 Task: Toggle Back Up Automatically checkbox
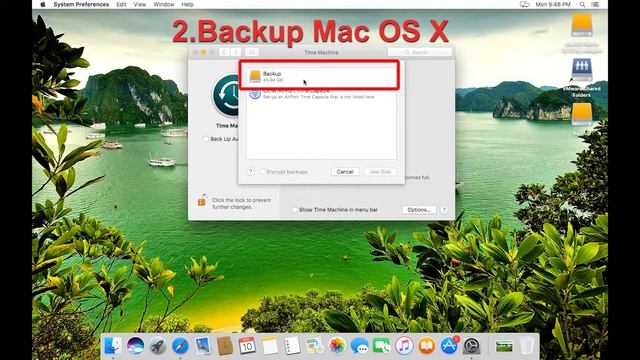(206, 139)
